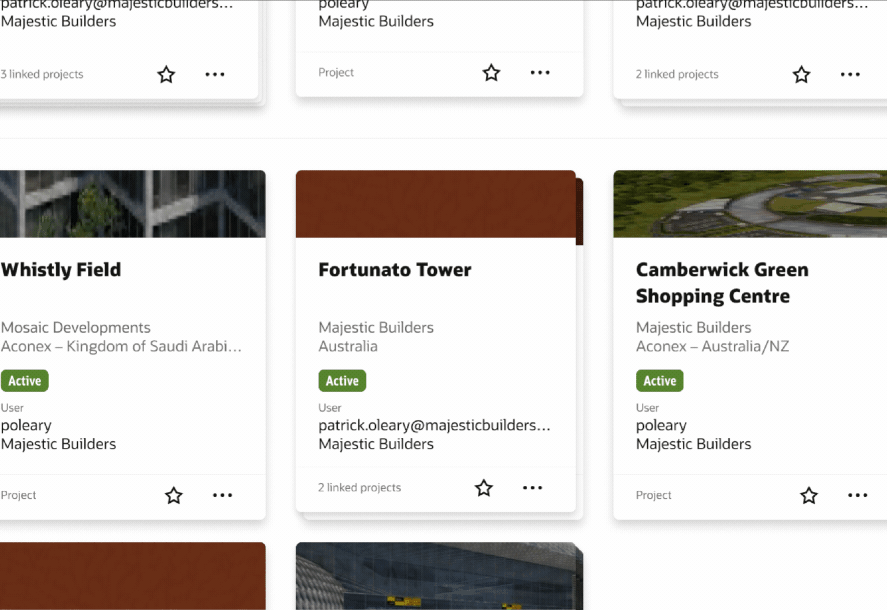Screen dimensions: 887x610
Task: Click the Project label on the Whistly Field card
Action: point(18,495)
